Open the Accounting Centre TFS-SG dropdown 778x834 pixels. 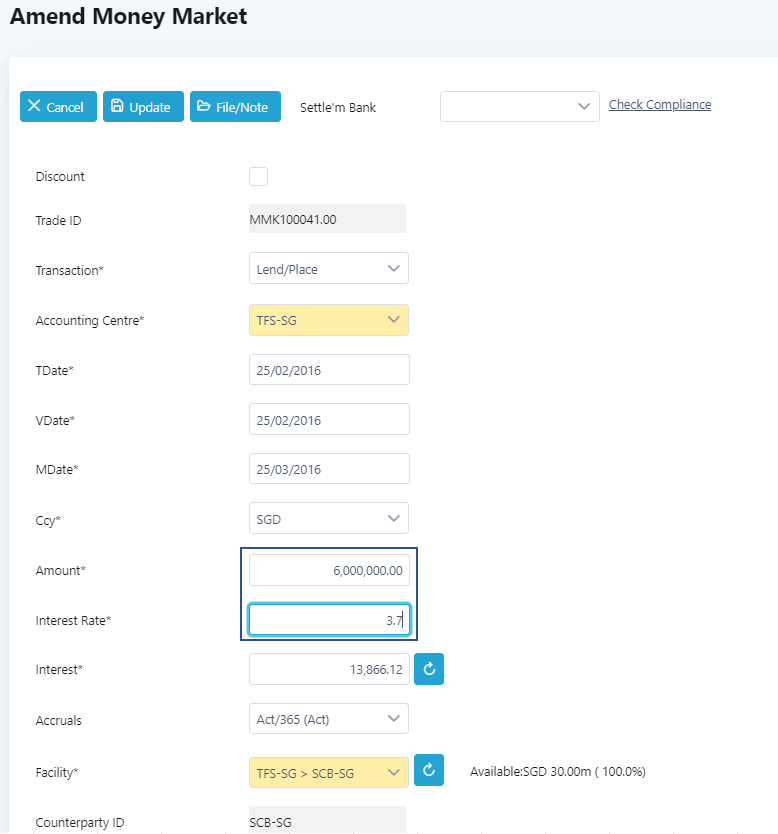328,320
